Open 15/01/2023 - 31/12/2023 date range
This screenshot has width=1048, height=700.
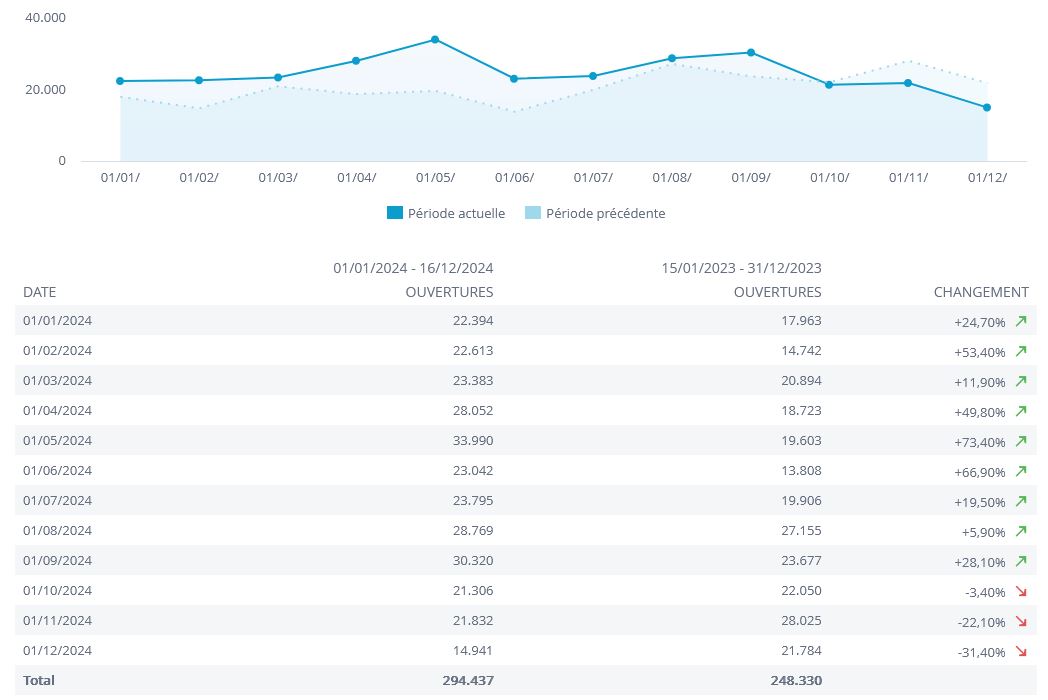coord(741,268)
